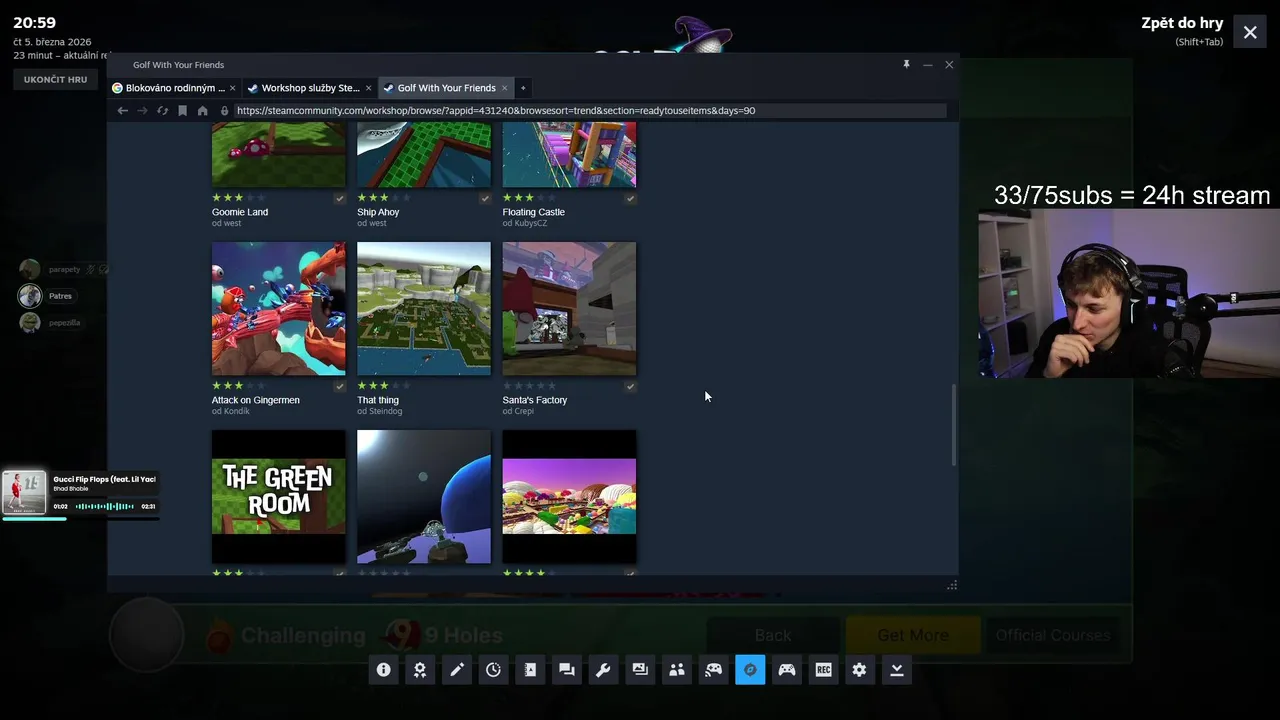Screen dimensions: 1280x720
Task: Select the 'Golf With Your Friends' tab
Action: coord(446,88)
